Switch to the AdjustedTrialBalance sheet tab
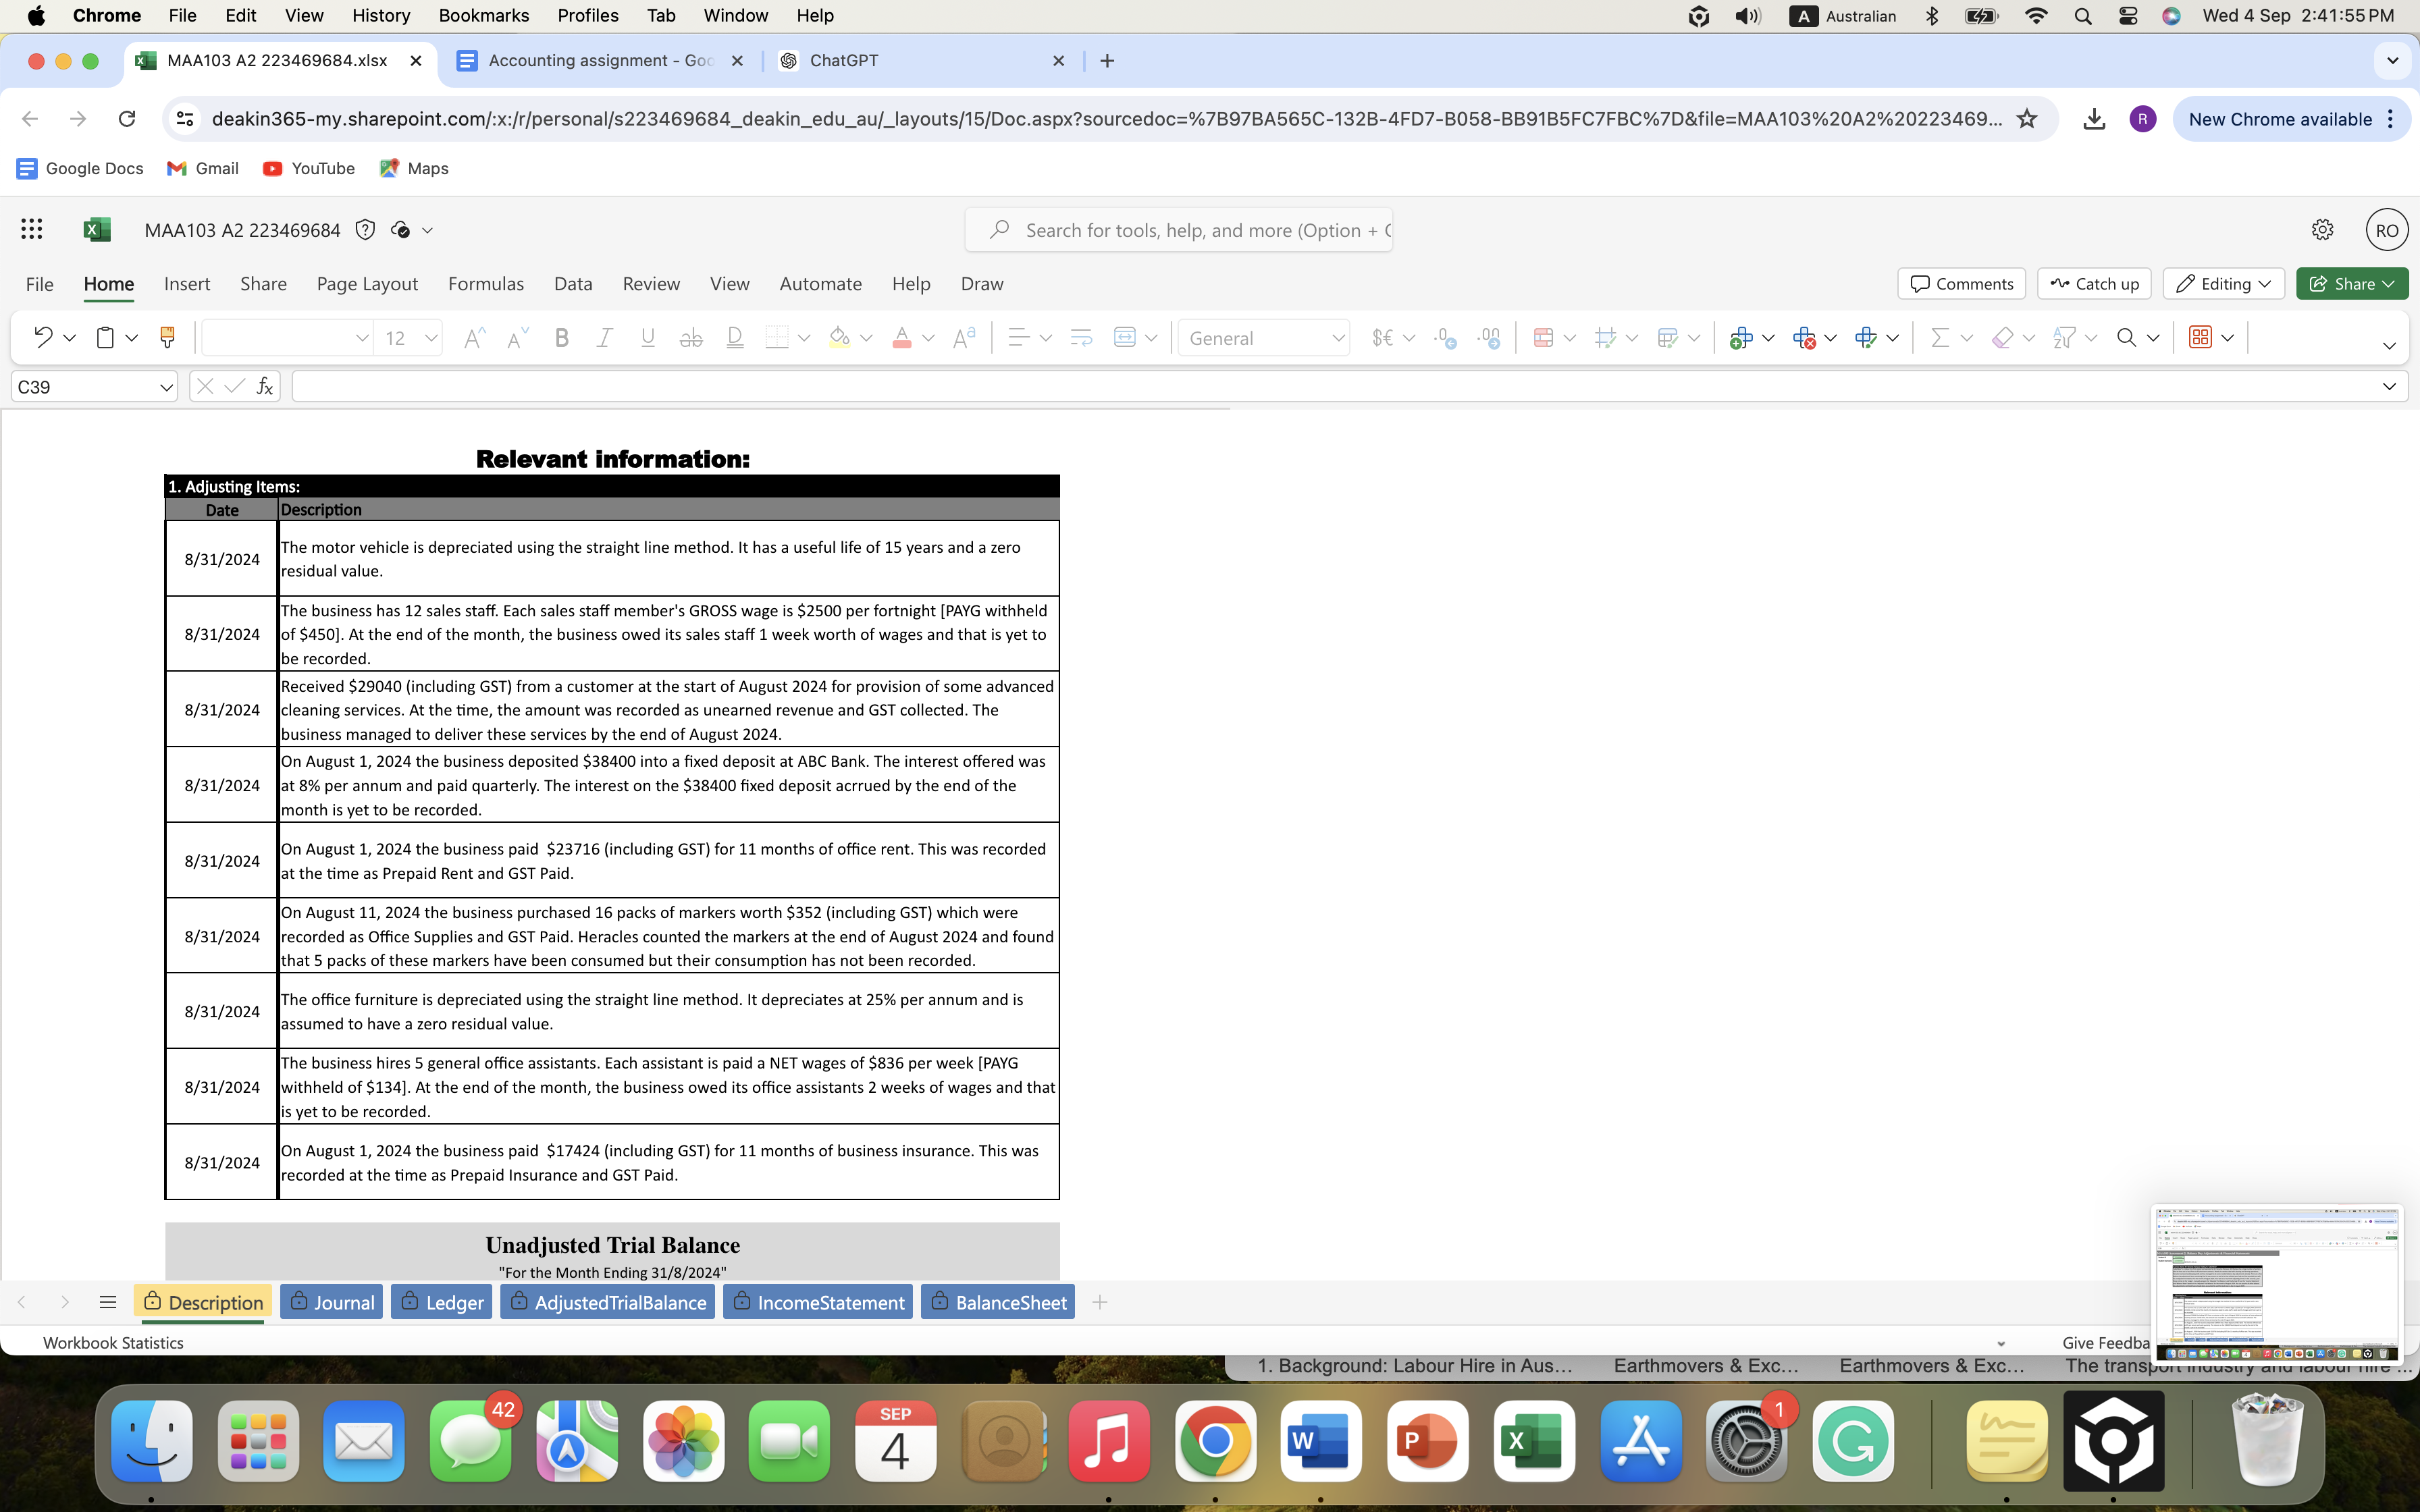Viewport: 2420px width, 1512px height. [x=608, y=1302]
